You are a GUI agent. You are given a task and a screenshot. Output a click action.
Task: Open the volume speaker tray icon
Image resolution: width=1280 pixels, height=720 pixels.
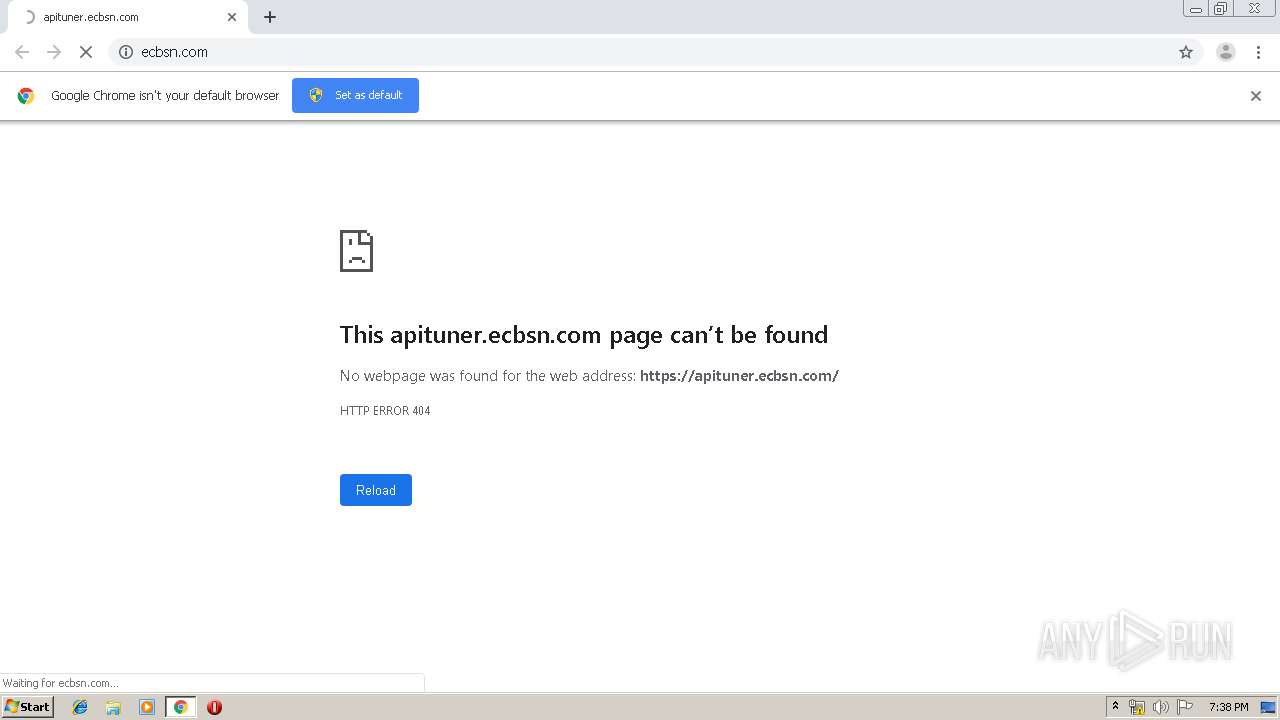pyautogui.click(x=1161, y=707)
